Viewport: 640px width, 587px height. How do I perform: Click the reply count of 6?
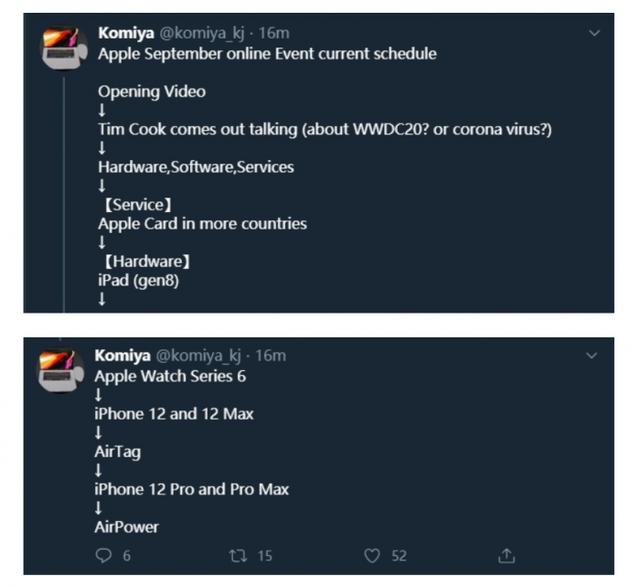(126, 555)
